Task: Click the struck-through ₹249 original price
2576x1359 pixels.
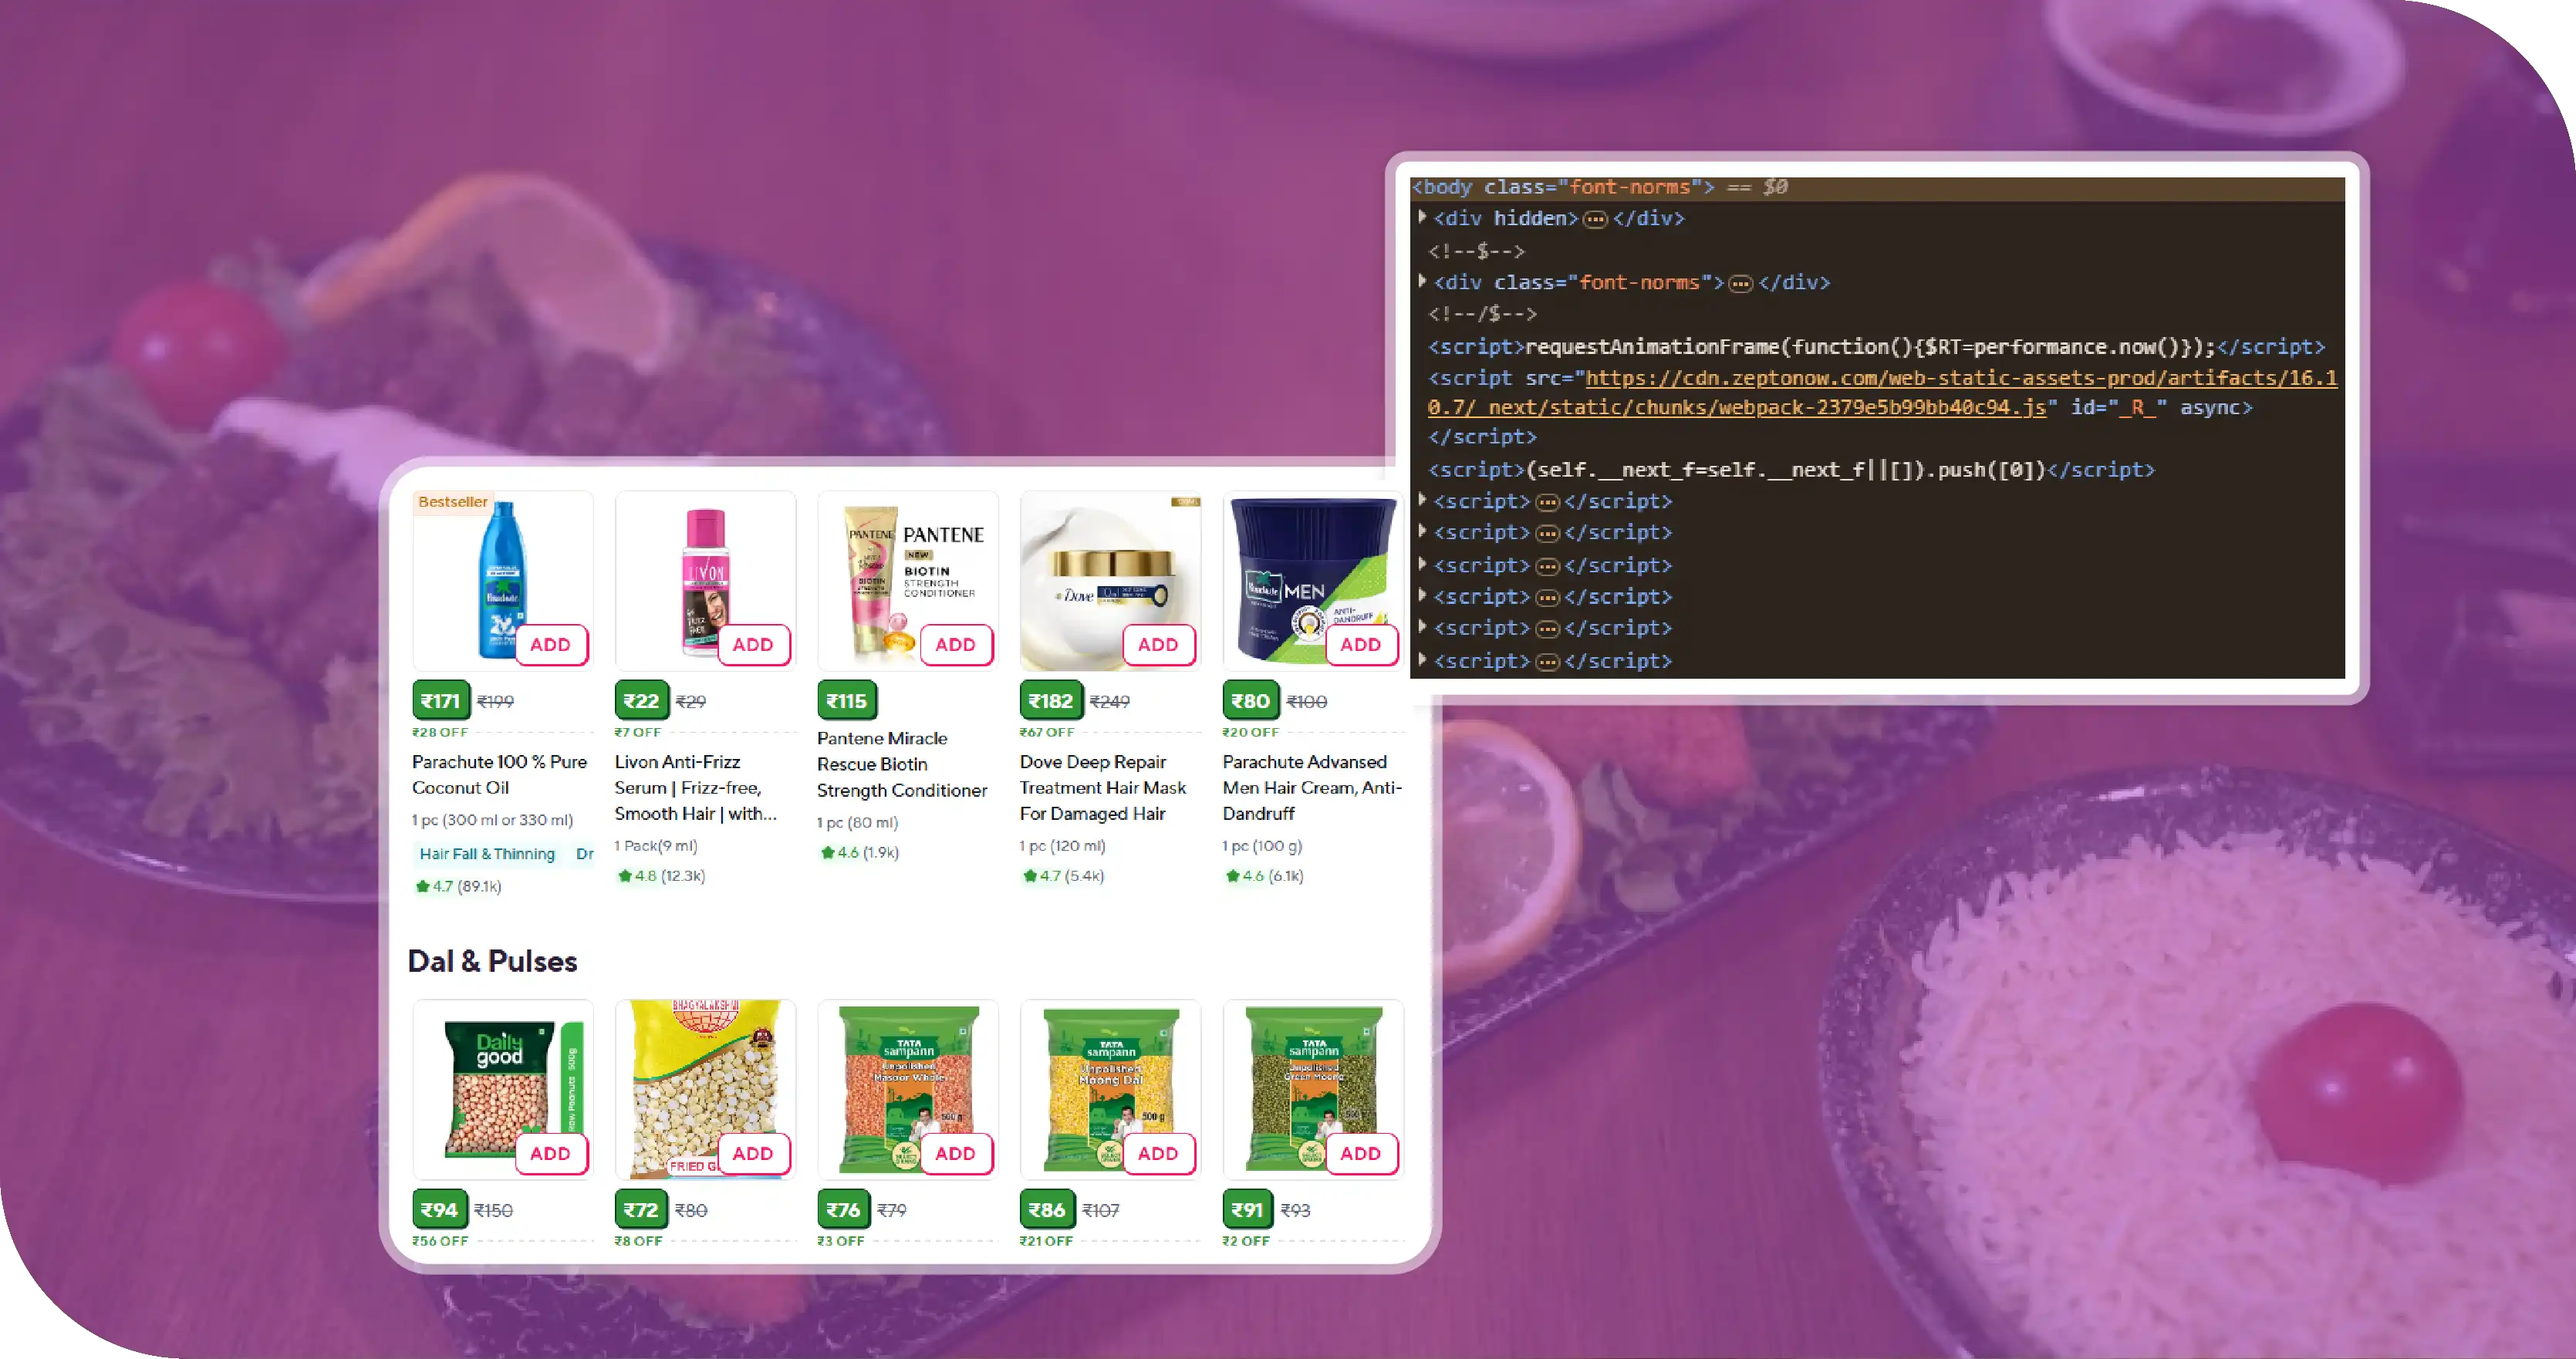Action: pyautogui.click(x=1110, y=702)
